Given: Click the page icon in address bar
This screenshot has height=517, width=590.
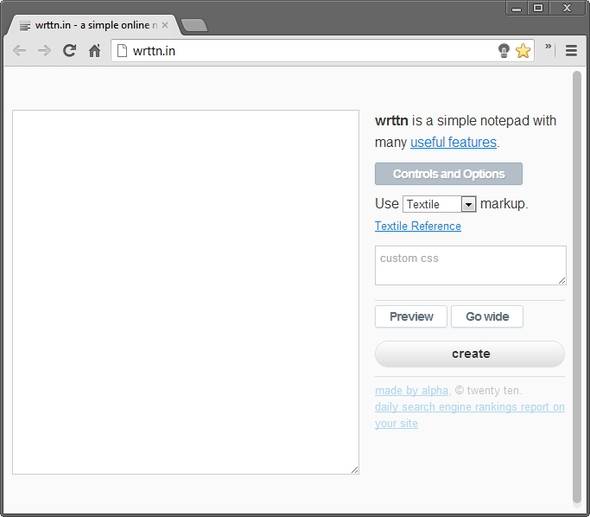Looking at the screenshot, I should click(122, 50).
